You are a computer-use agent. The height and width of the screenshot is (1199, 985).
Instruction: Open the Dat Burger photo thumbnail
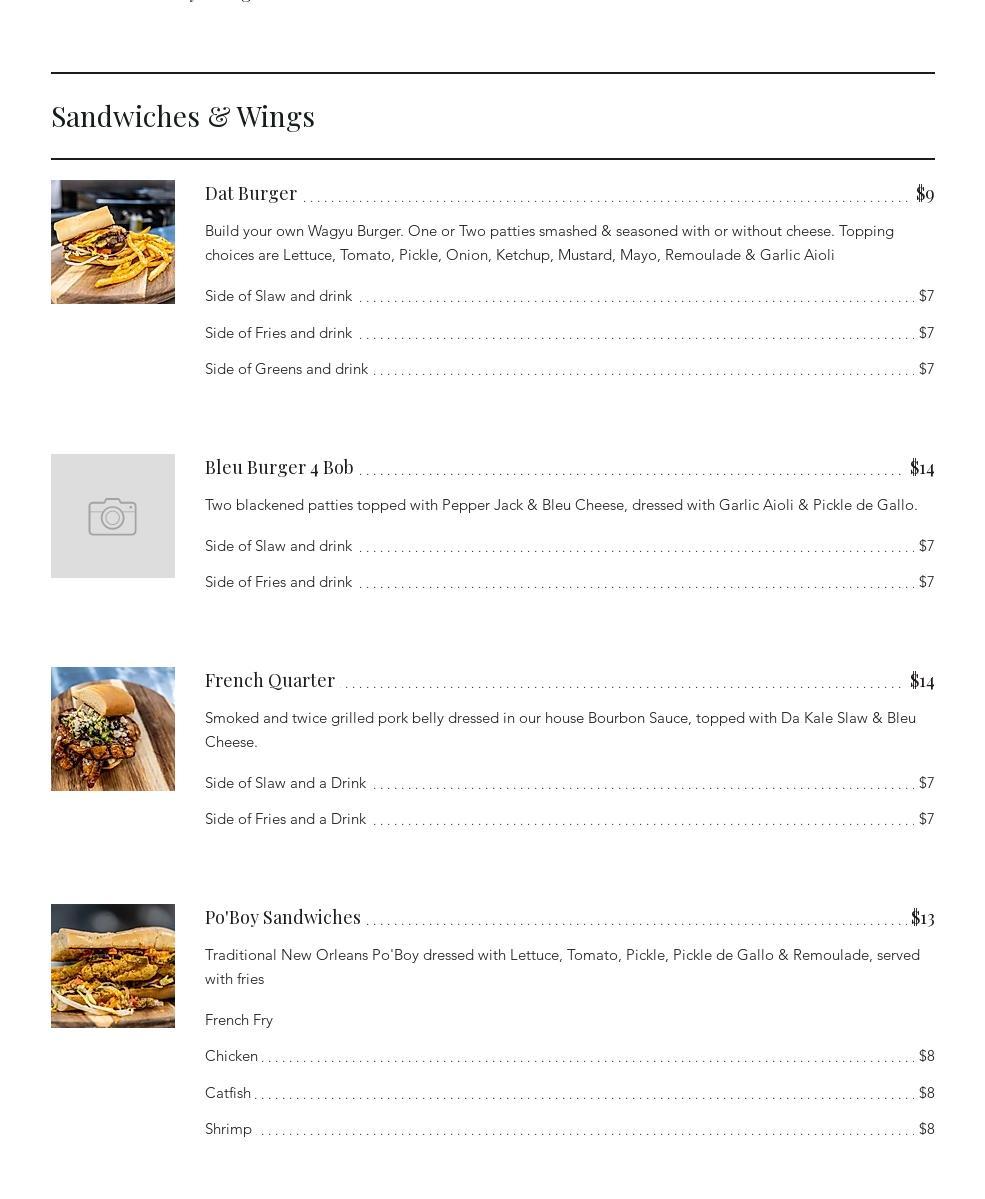[x=112, y=242]
